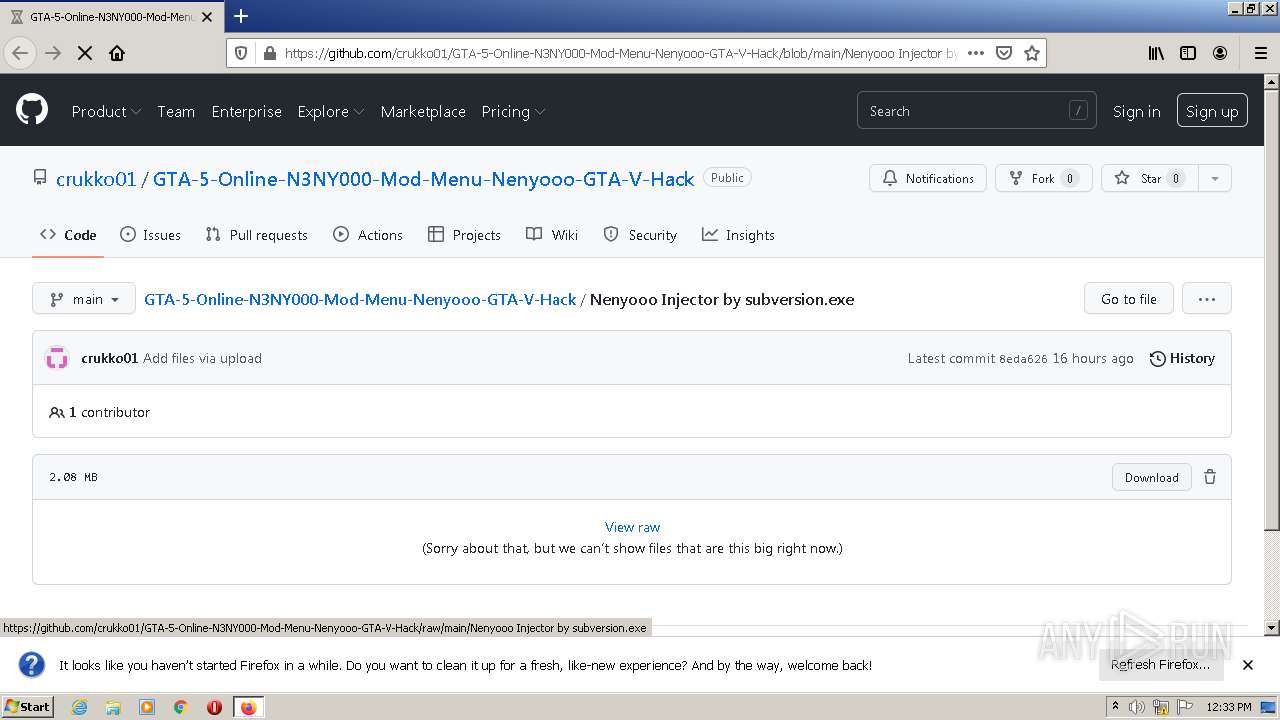Image resolution: width=1280 pixels, height=720 pixels.
Task: Open the file more-options menu
Action: coord(1207,299)
